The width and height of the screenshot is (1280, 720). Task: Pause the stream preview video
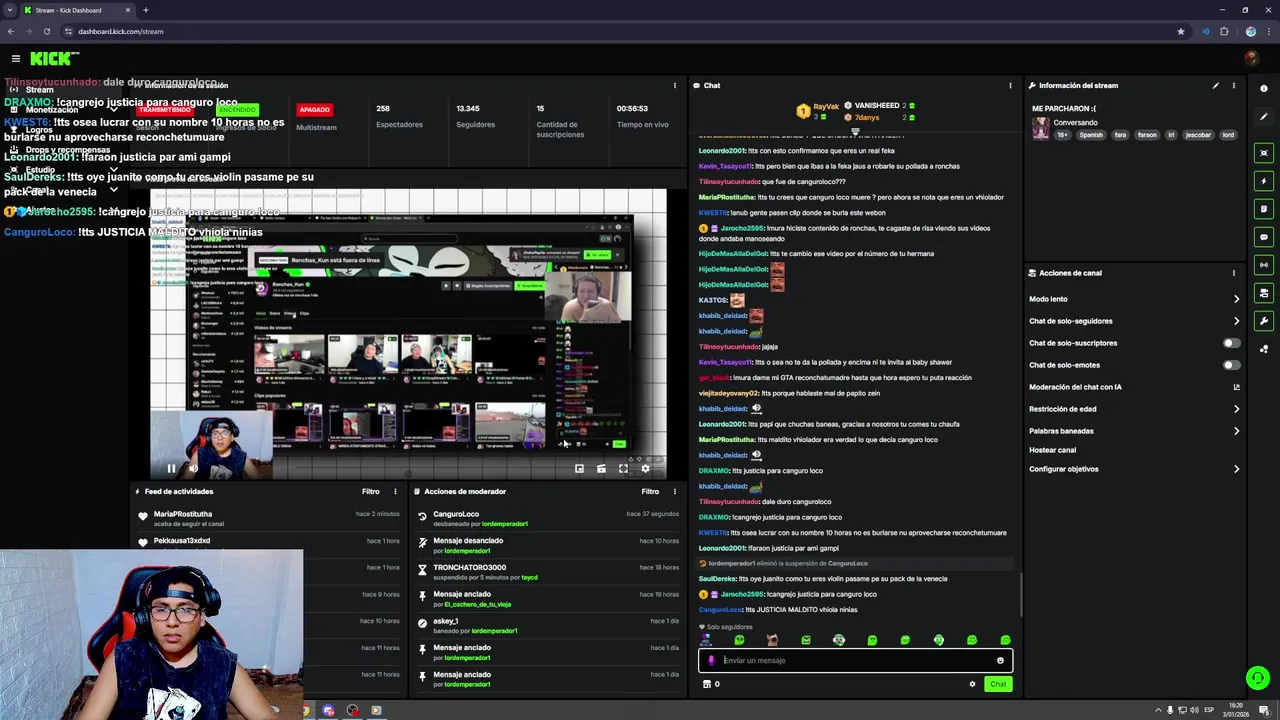[x=171, y=468]
